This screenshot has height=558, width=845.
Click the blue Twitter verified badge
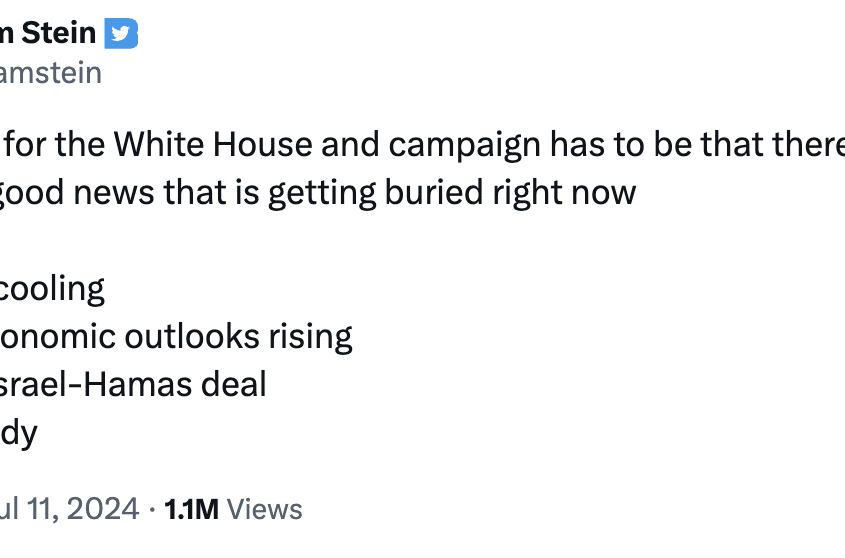click(x=122, y=33)
